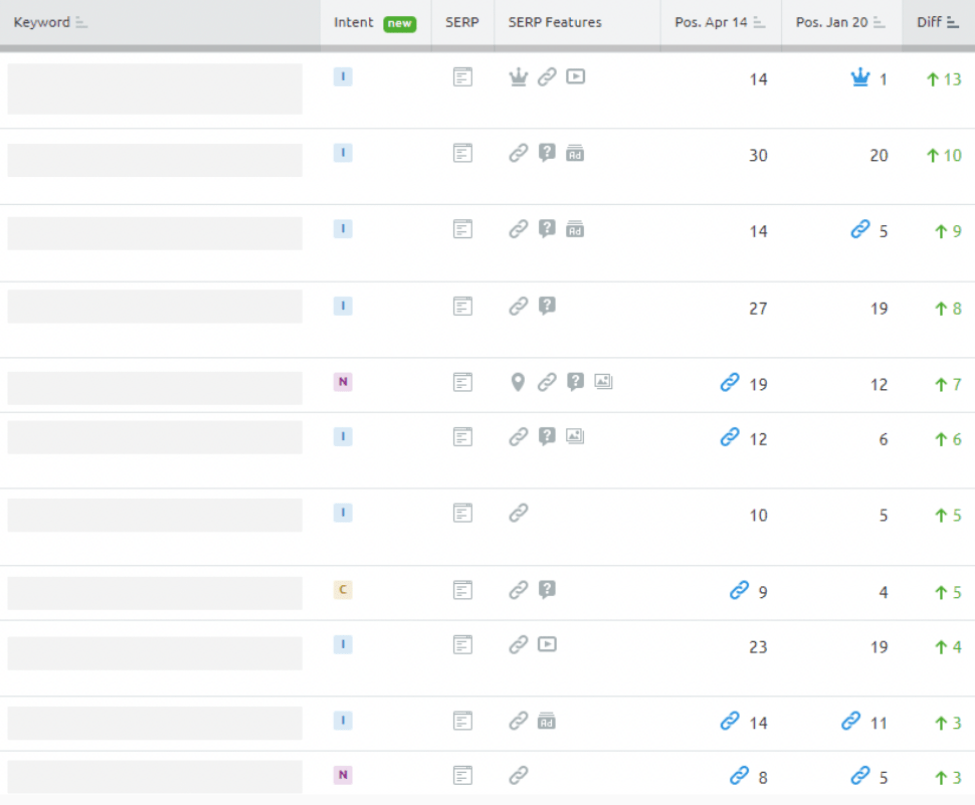Image resolution: width=975 pixels, height=805 pixels.
Task: Click the blue link icon beside position 12
Action: 730,437
